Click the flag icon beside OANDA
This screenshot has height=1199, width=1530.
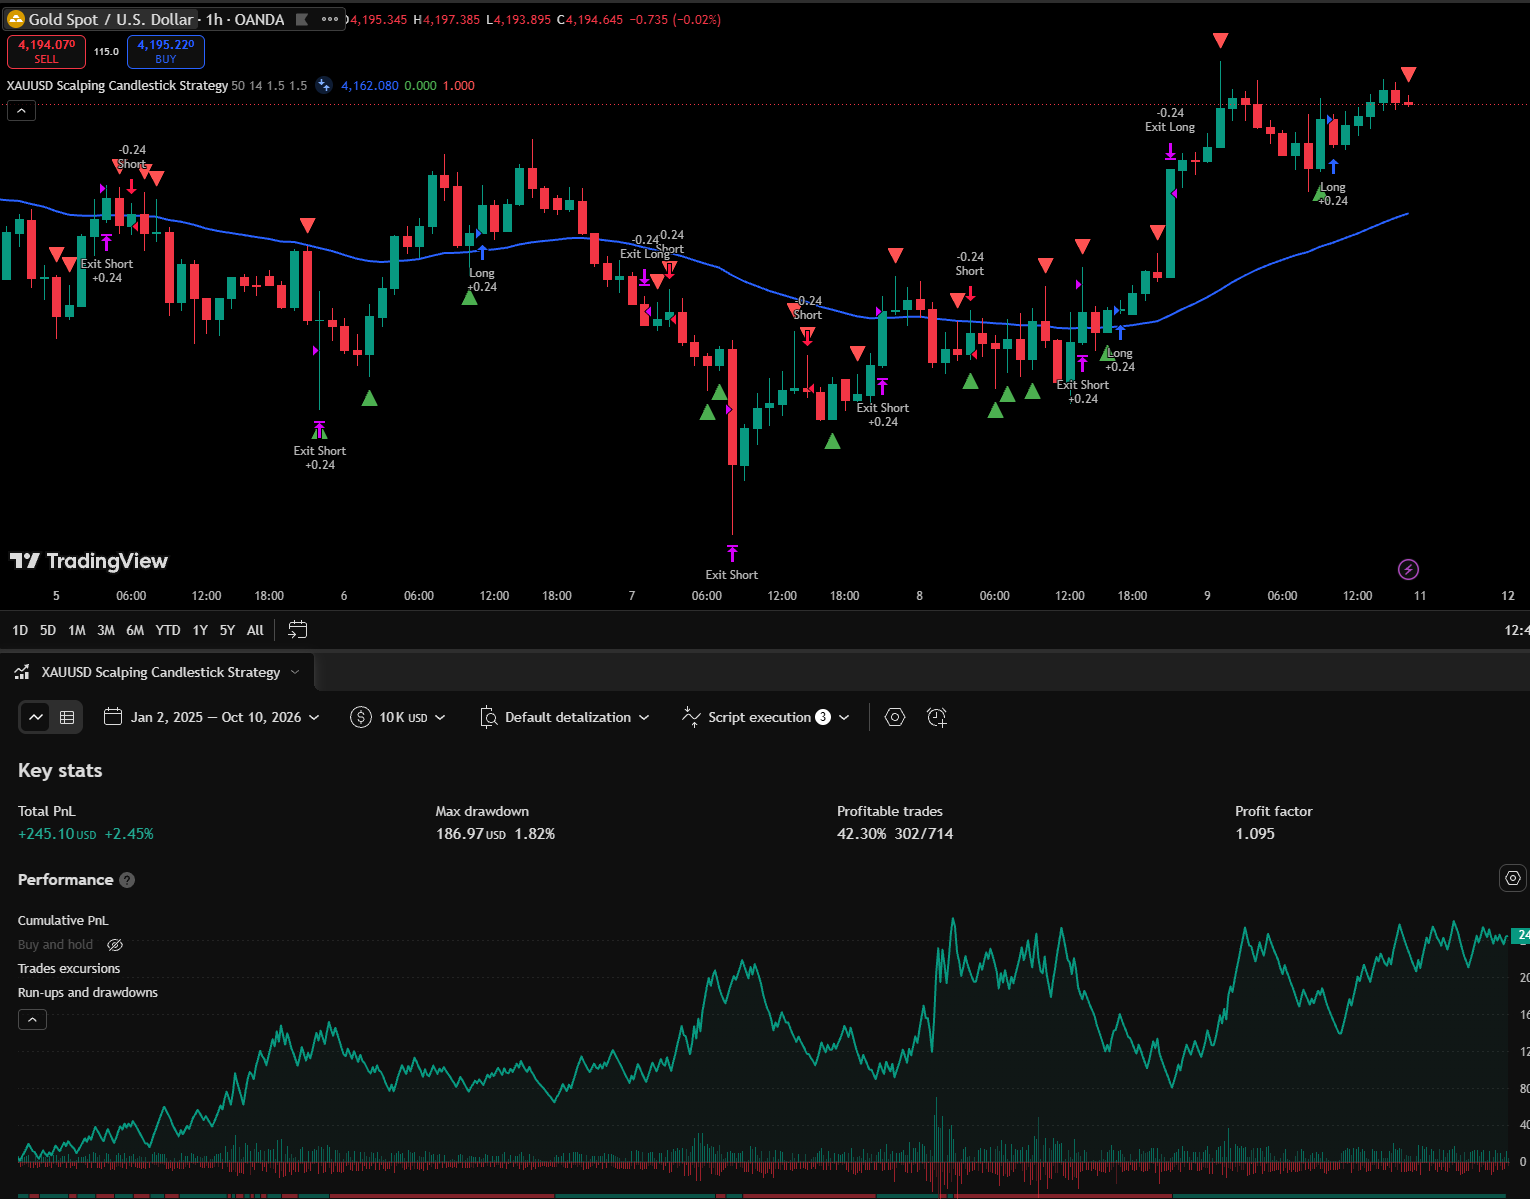[301, 19]
